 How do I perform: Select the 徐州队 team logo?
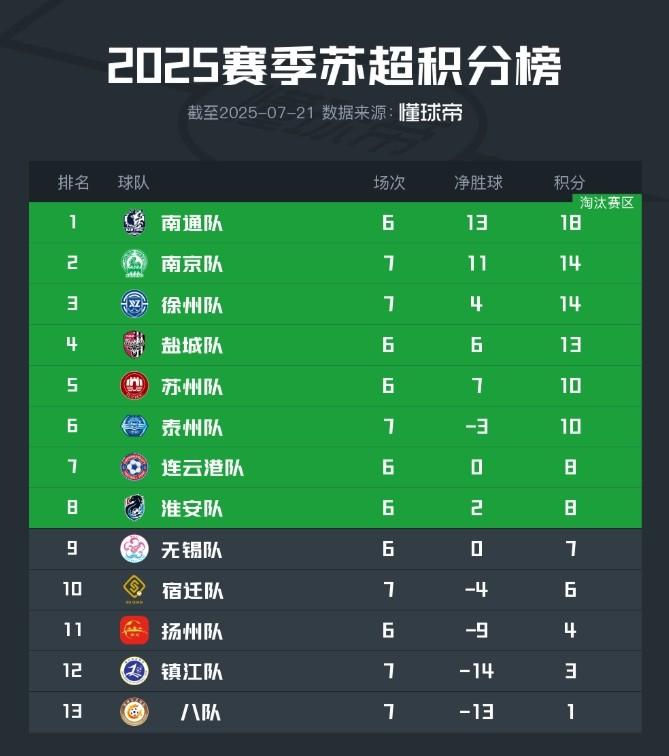click(134, 304)
